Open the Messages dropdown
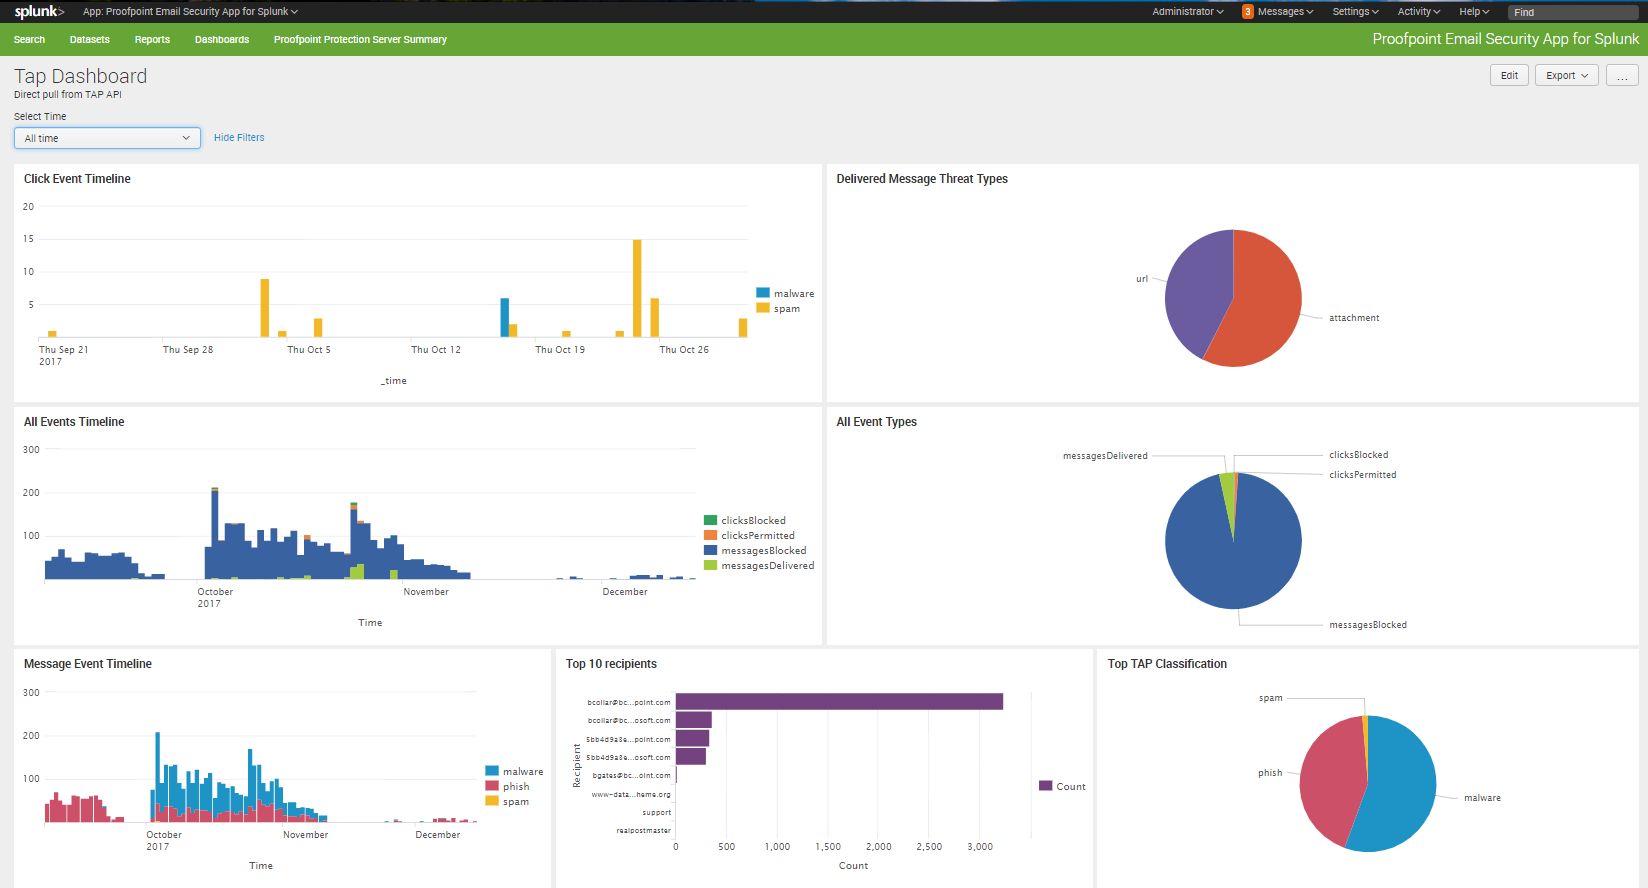Screen dimensions: 1648x888 coord(1285,12)
